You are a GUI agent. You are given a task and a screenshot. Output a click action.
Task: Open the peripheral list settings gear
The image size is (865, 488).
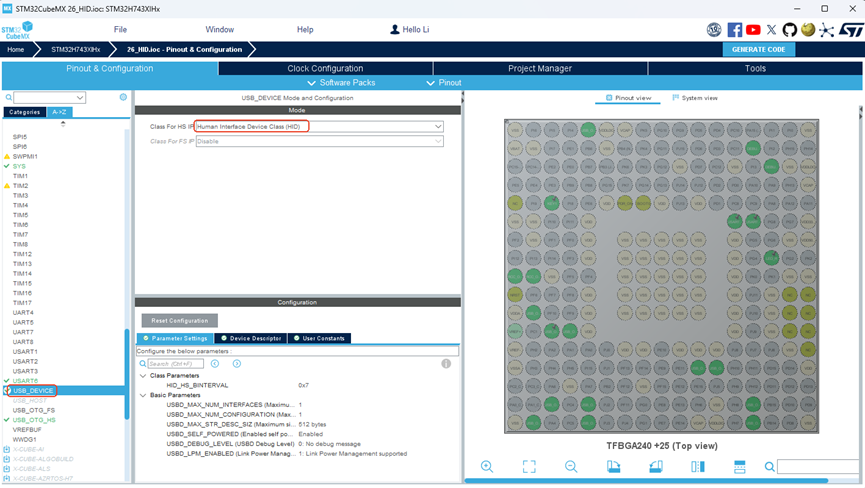[x=123, y=97]
